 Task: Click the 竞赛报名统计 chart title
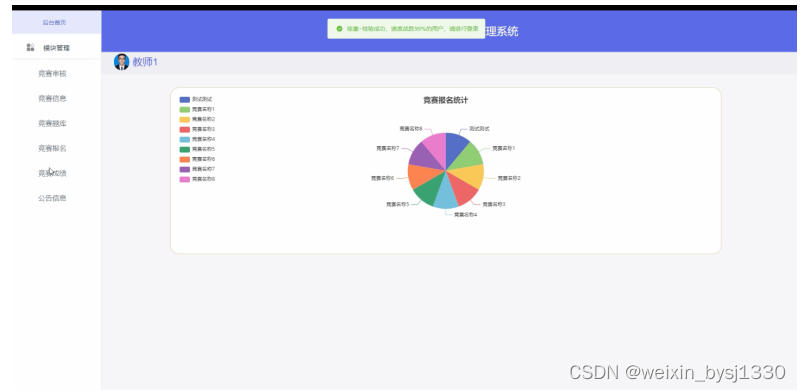point(445,101)
